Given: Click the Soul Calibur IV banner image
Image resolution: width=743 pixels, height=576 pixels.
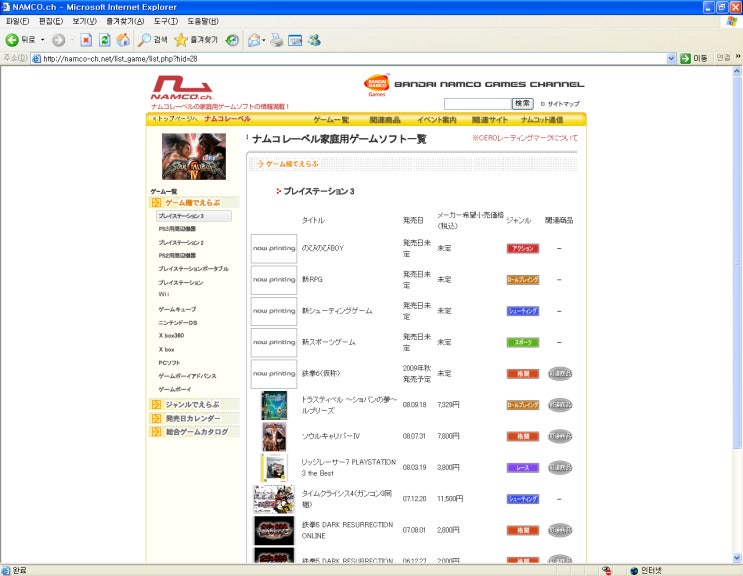Looking at the screenshot, I should pos(194,156).
